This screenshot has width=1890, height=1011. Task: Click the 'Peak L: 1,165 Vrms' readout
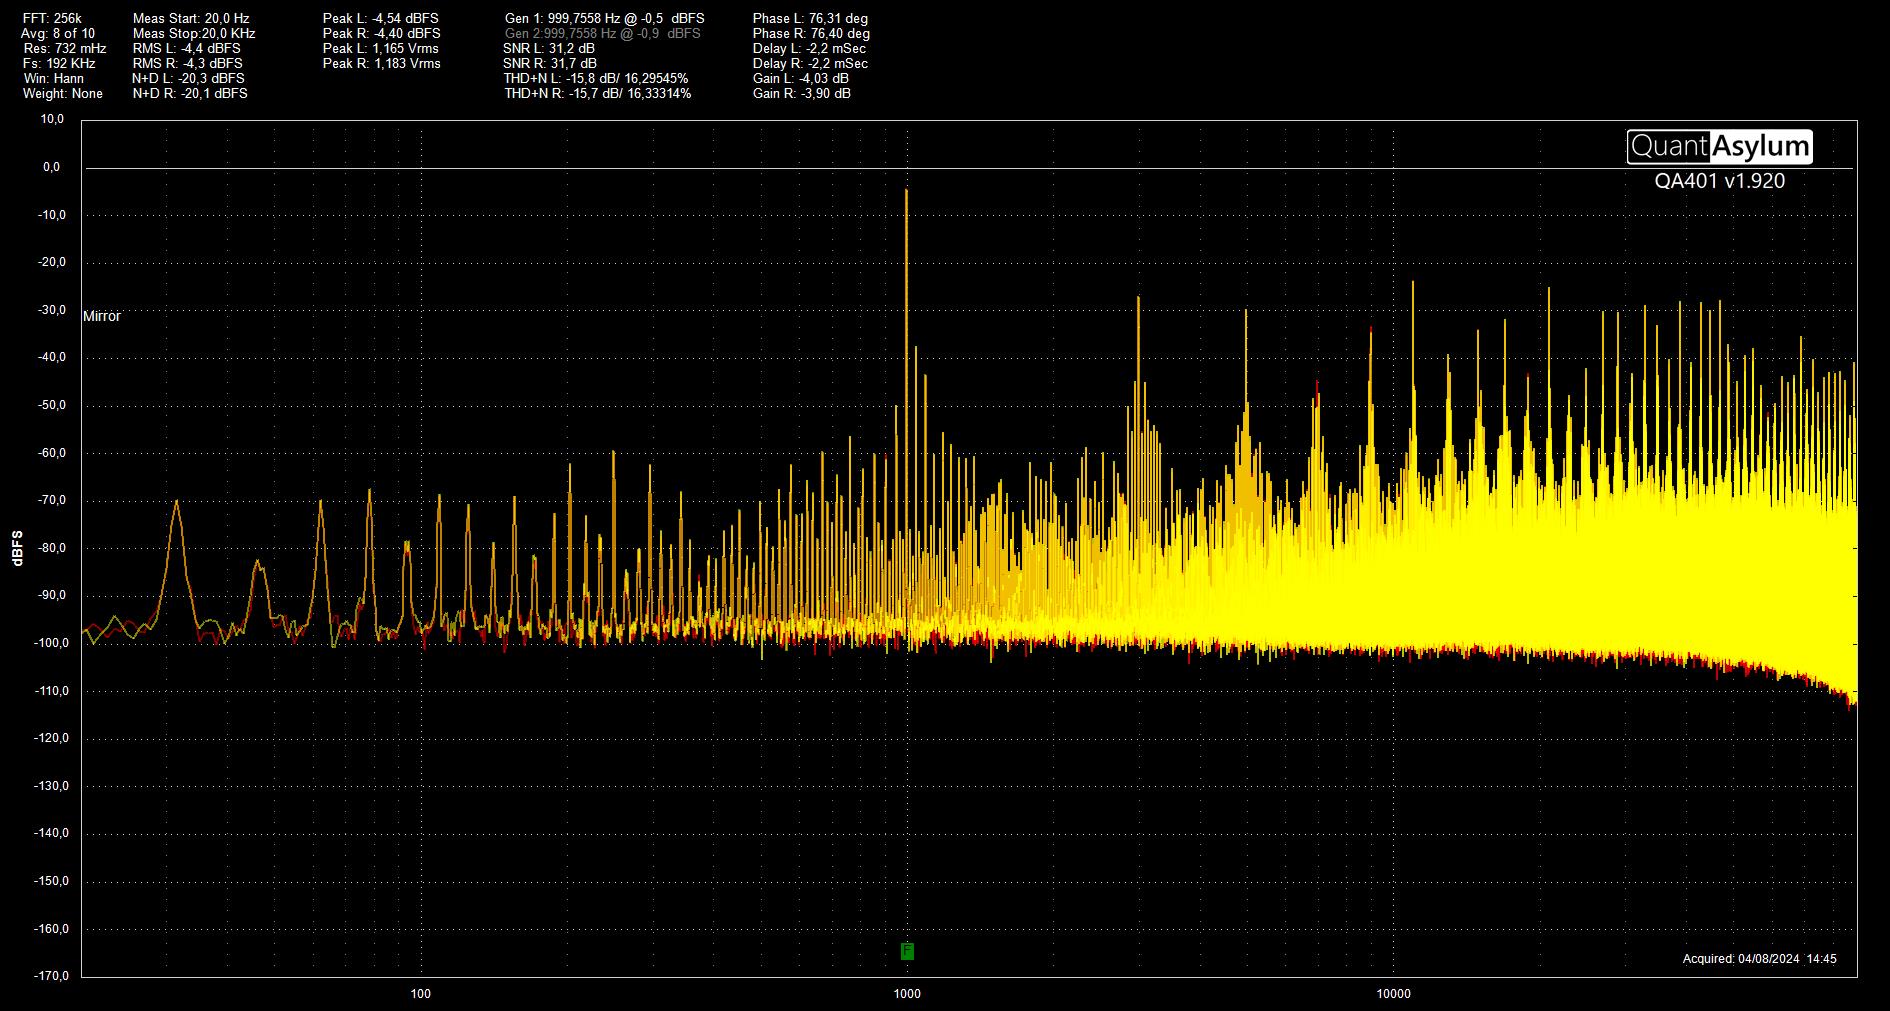(x=381, y=48)
